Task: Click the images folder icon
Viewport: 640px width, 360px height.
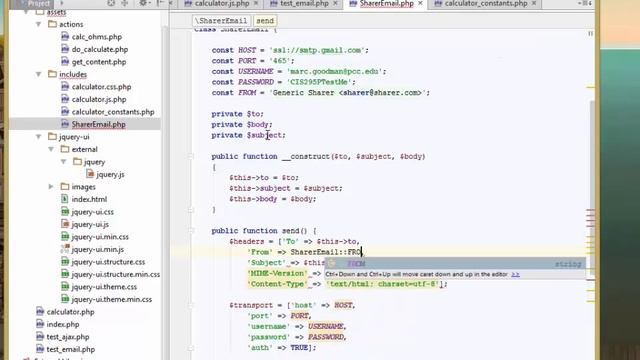Action: click(x=64, y=187)
